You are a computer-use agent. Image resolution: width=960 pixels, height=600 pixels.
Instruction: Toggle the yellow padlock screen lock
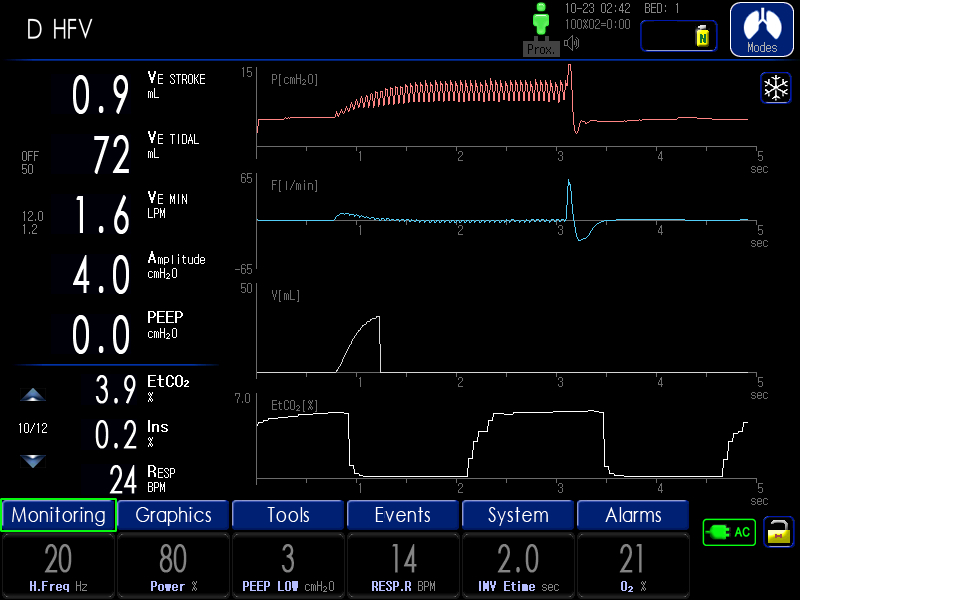778,532
